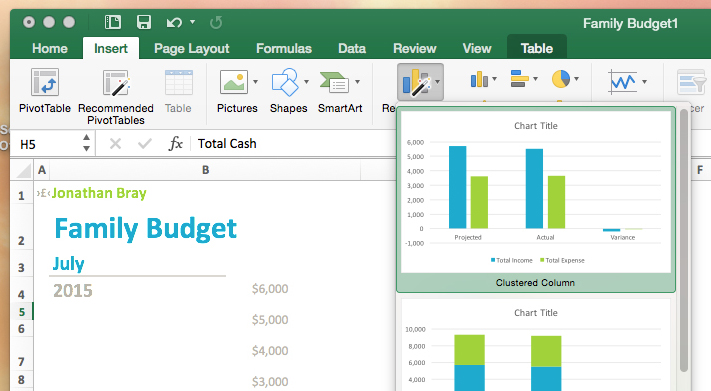
Task: Choose the Clustered Column chart preview
Action: pos(536,200)
